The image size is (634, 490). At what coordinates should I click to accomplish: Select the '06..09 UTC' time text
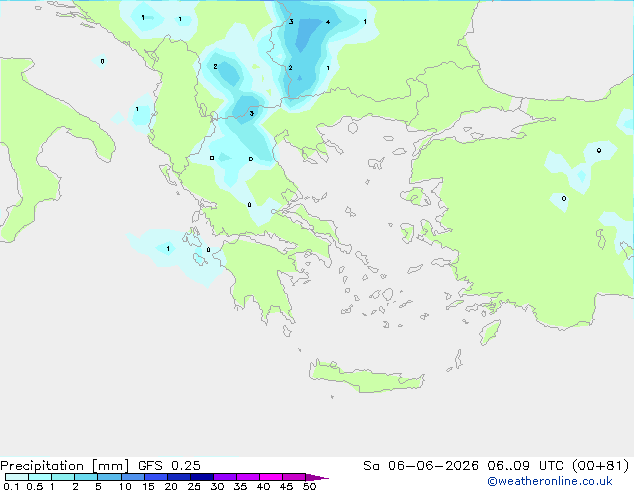pyautogui.click(x=526, y=466)
